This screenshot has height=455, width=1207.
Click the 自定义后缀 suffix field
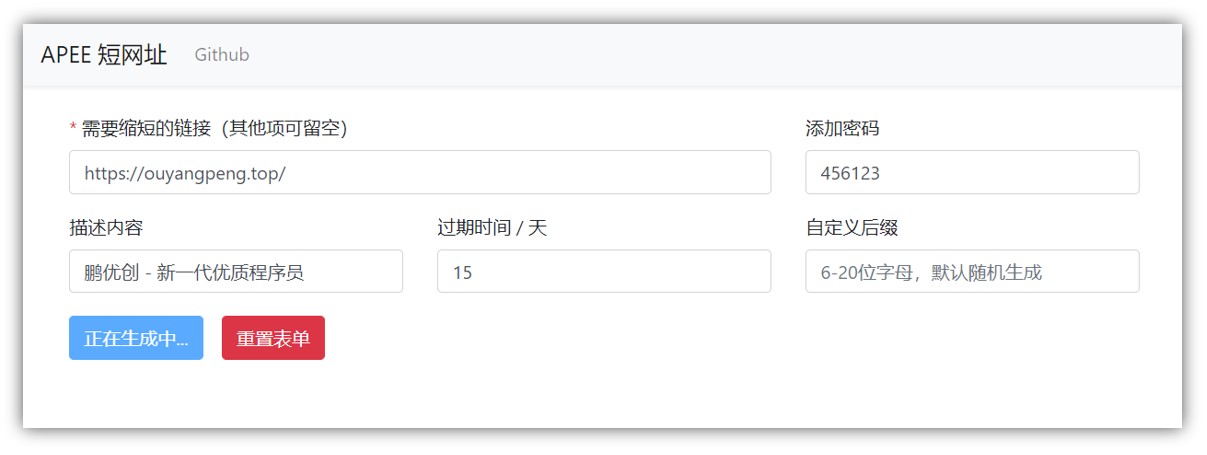(x=972, y=271)
